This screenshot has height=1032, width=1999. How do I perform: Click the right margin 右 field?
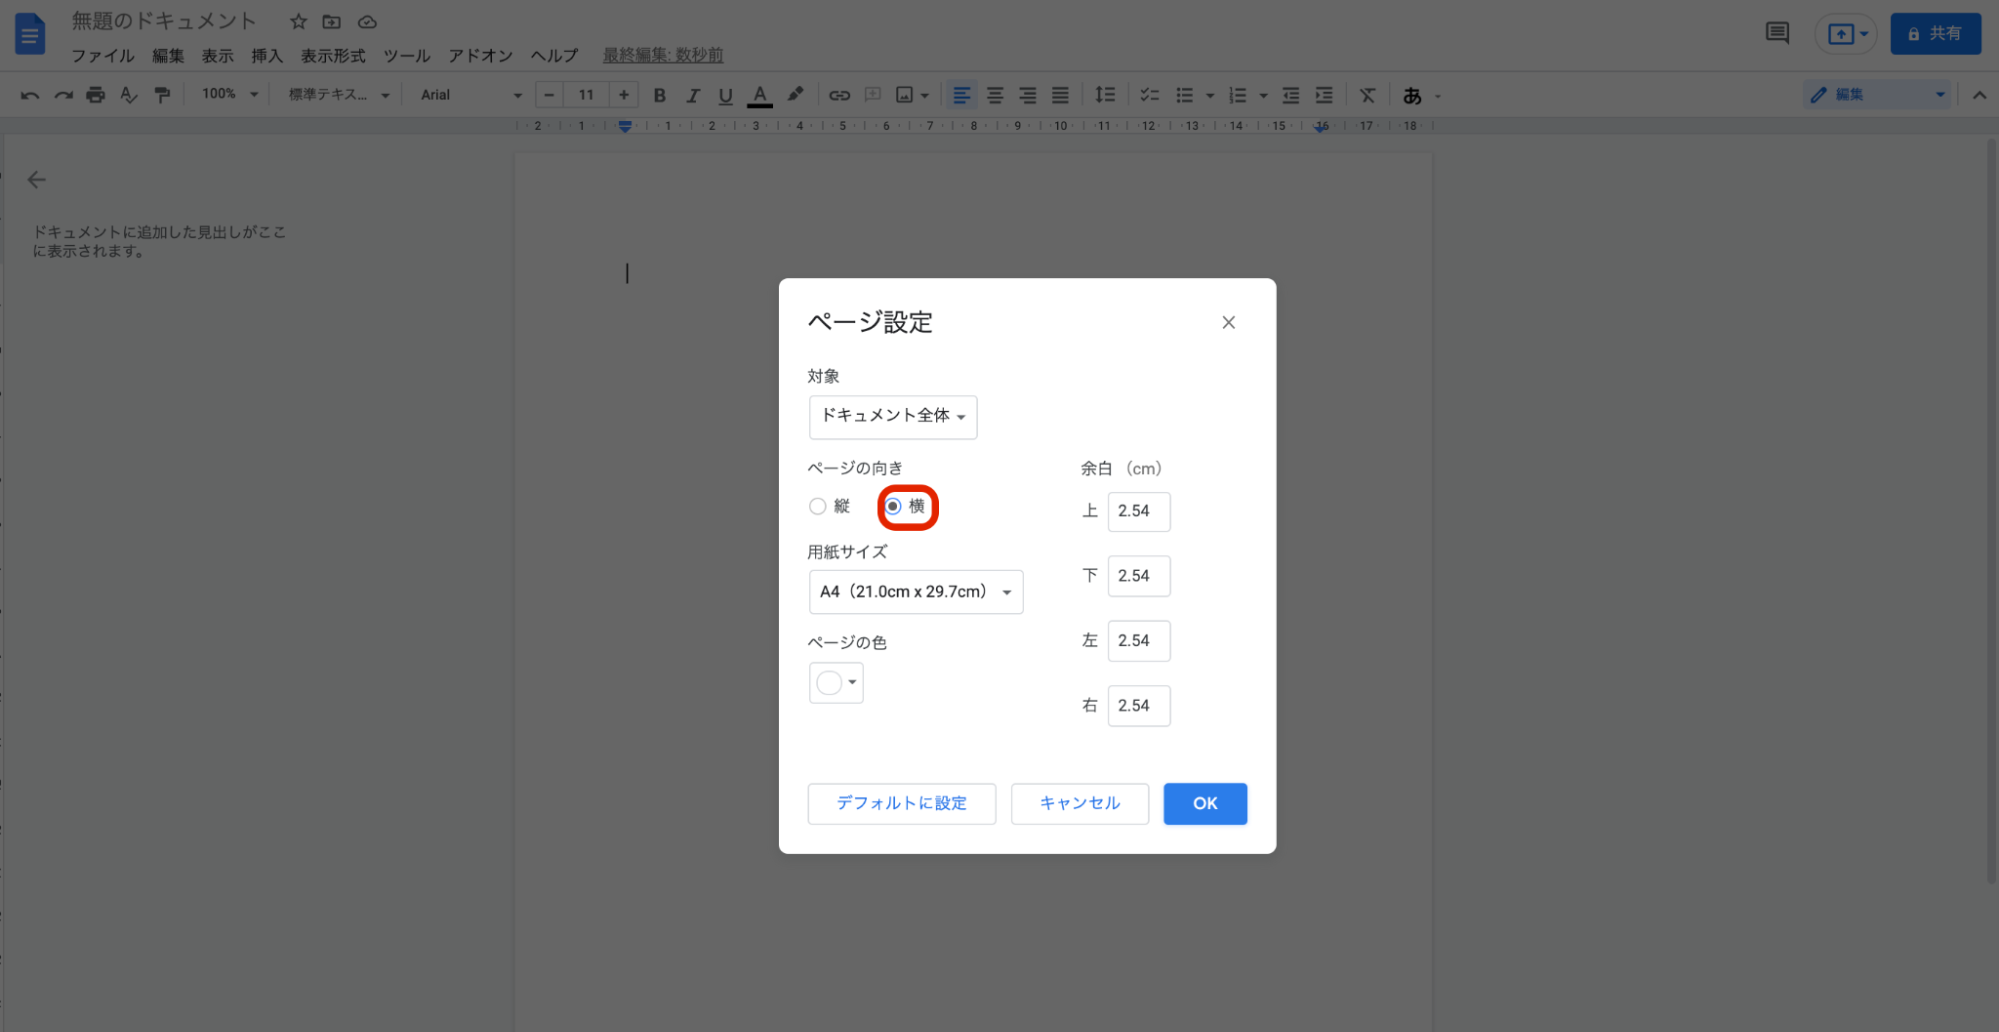click(1139, 706)
